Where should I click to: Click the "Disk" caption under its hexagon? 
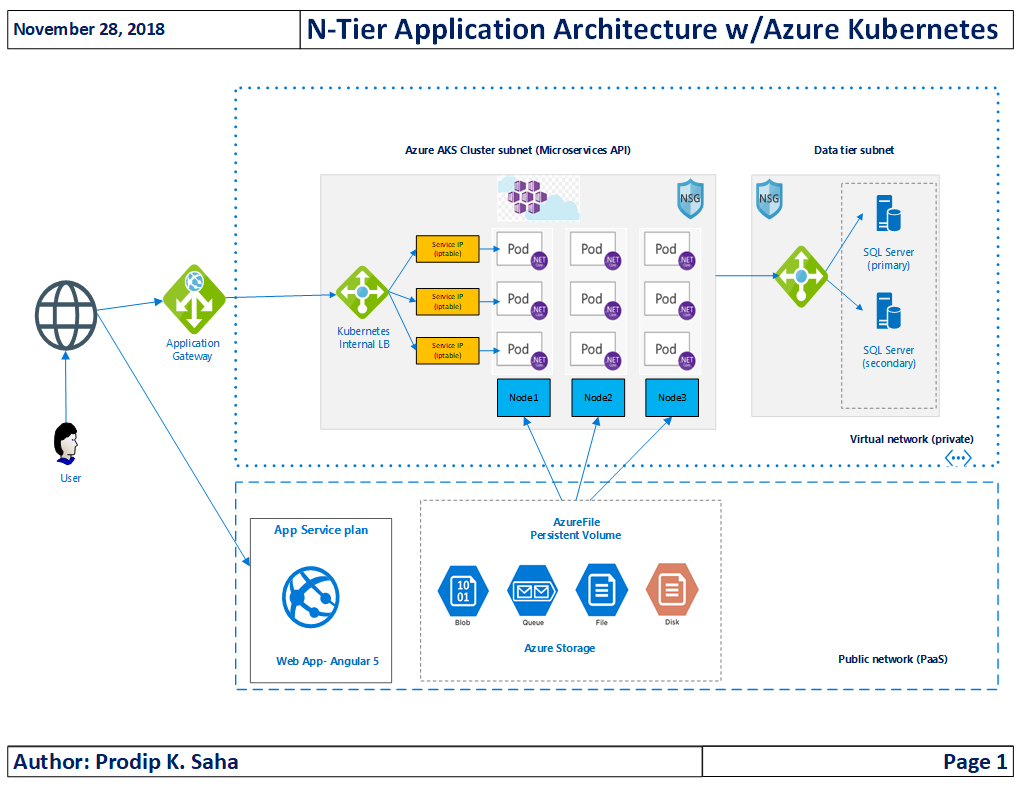point(672,622)
